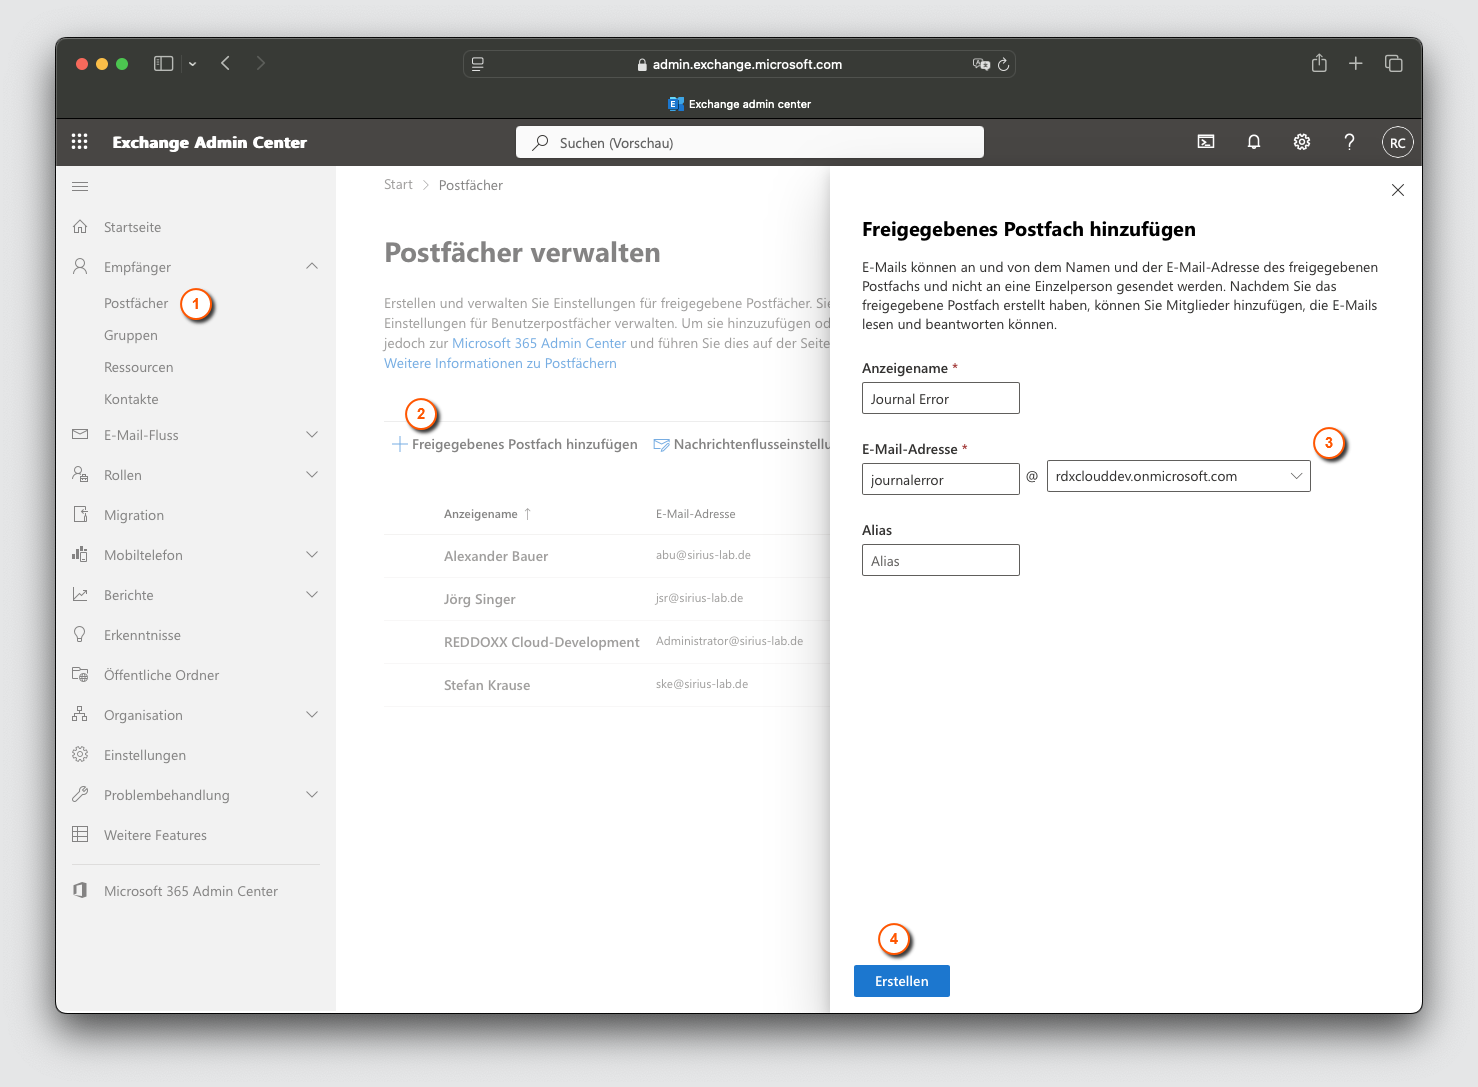This screenshot has height=1087, width=1478.
Task: Open the help question mark icon
Action: pyautogui.click(x=1349, y=142)
